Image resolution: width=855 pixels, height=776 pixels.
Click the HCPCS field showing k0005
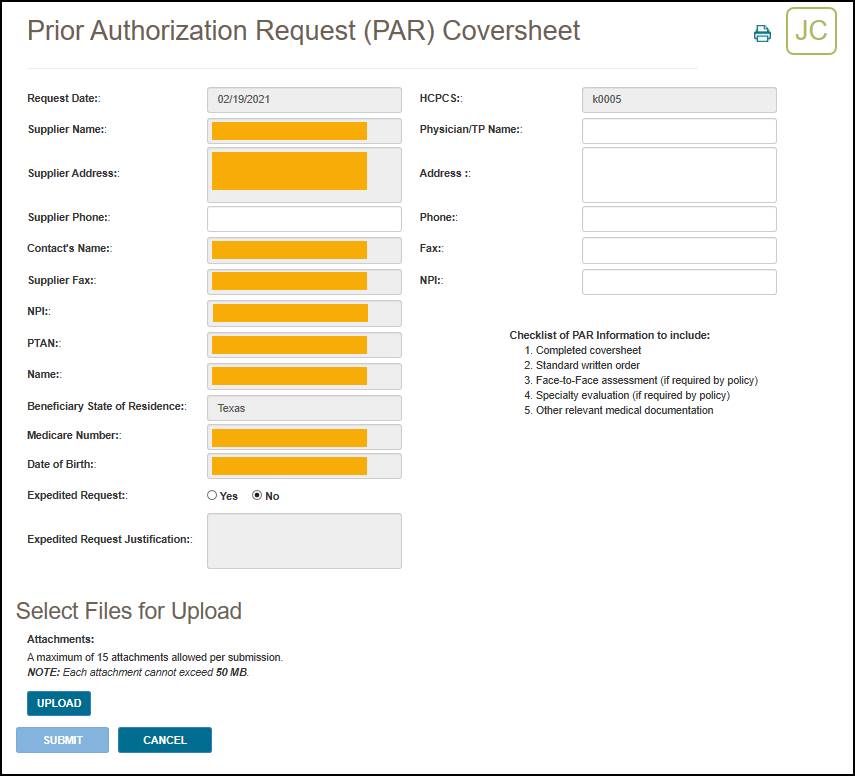[x=677, y=99]
